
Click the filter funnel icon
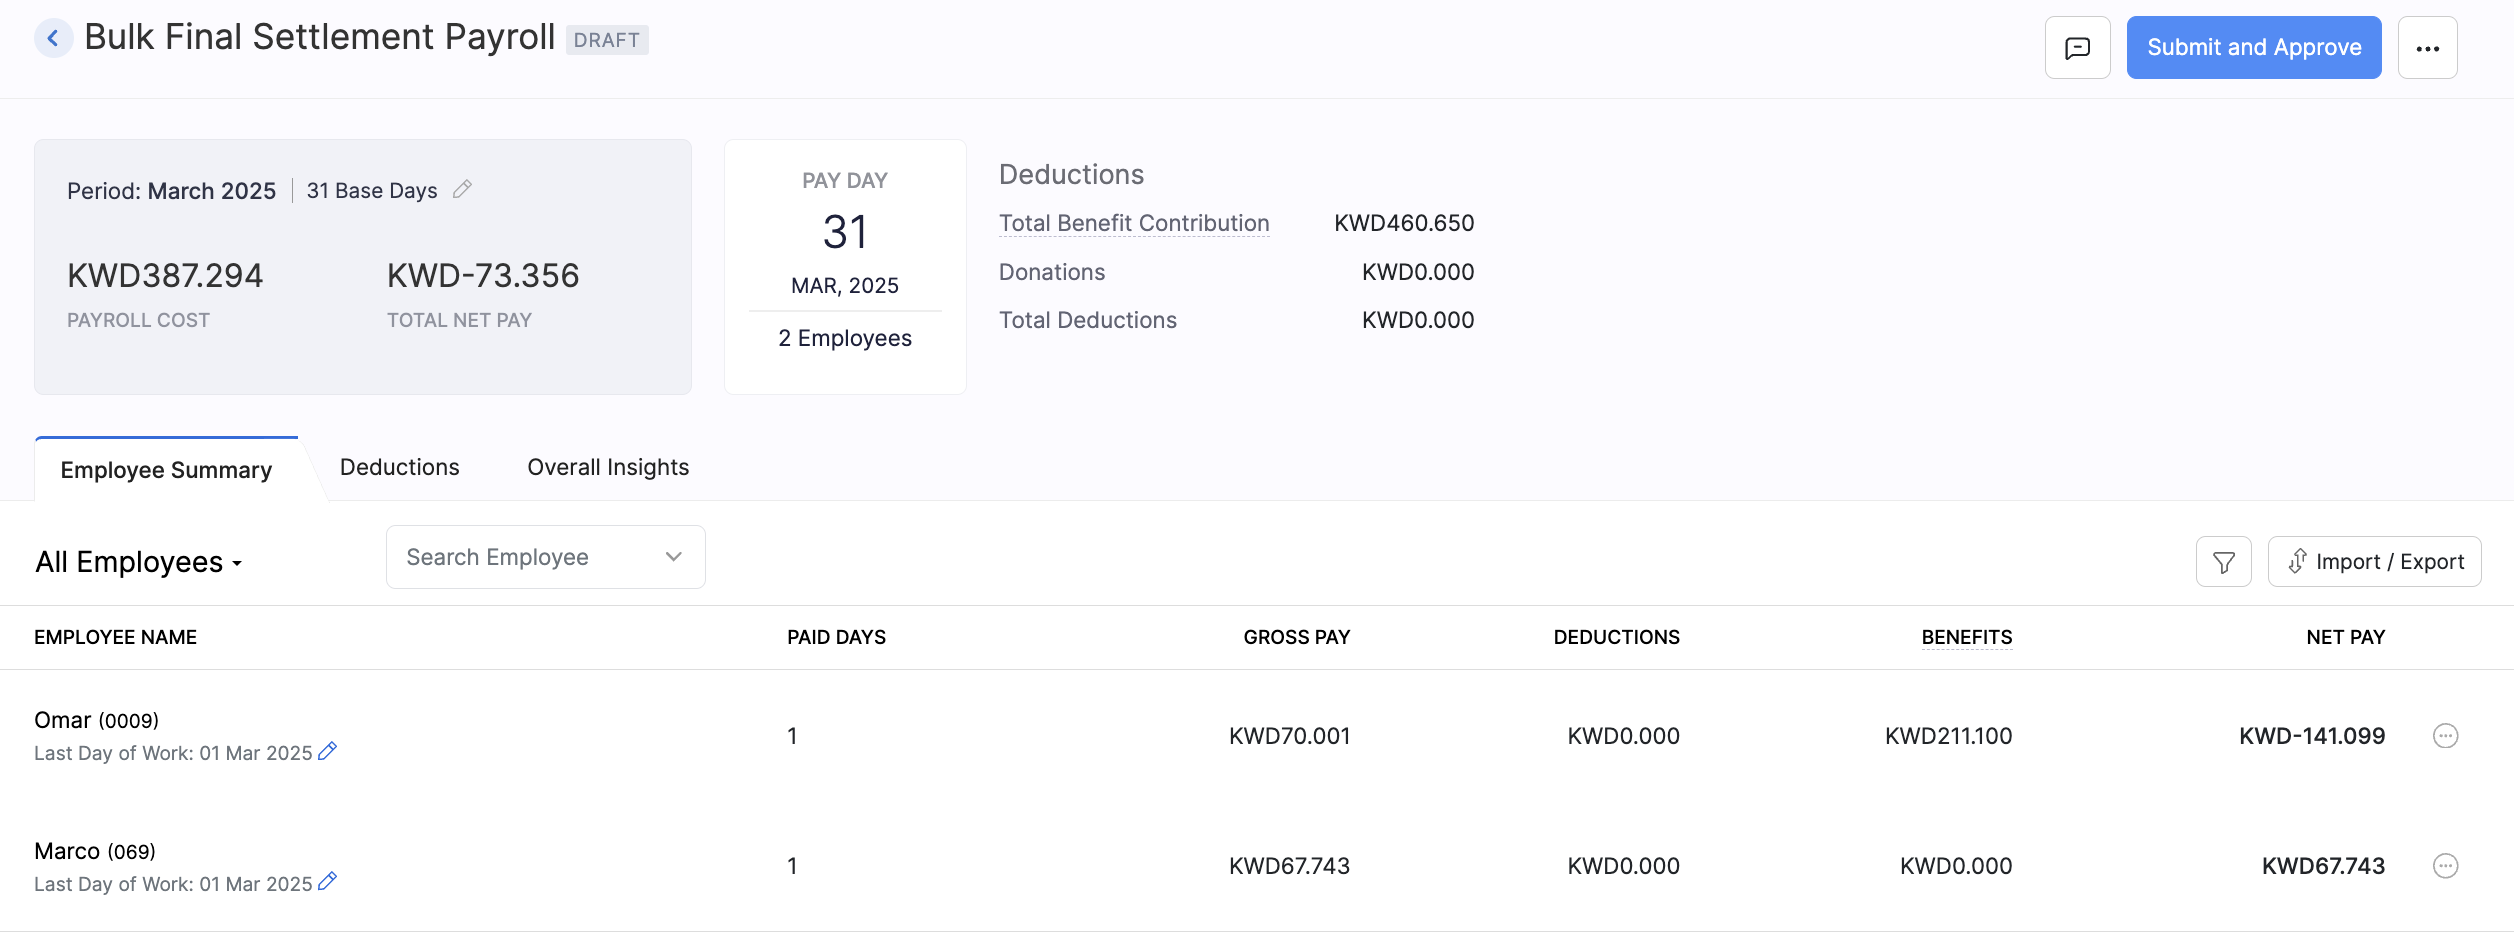pos(2223,562)
